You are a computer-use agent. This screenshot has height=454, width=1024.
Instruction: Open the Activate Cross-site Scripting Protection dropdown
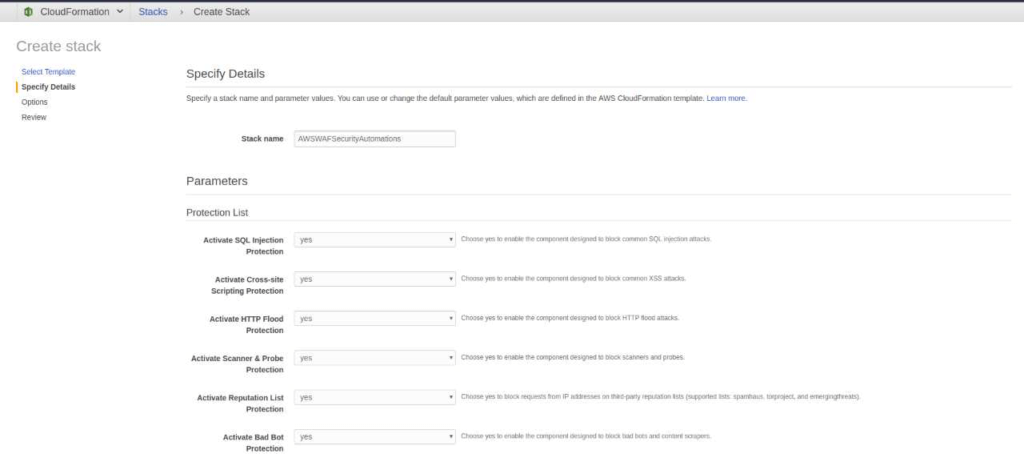click(x=375, y=279)
